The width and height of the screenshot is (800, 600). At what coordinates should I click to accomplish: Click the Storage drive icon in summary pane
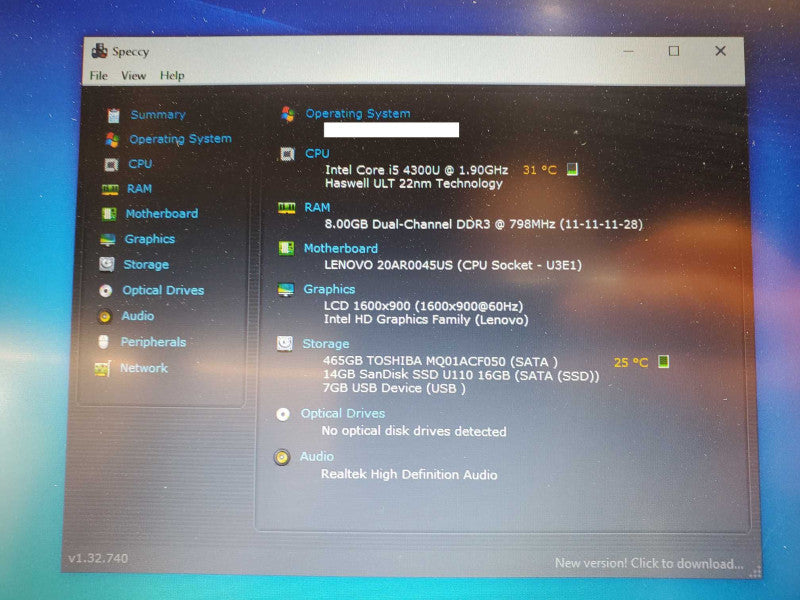[x=285, y=343]
